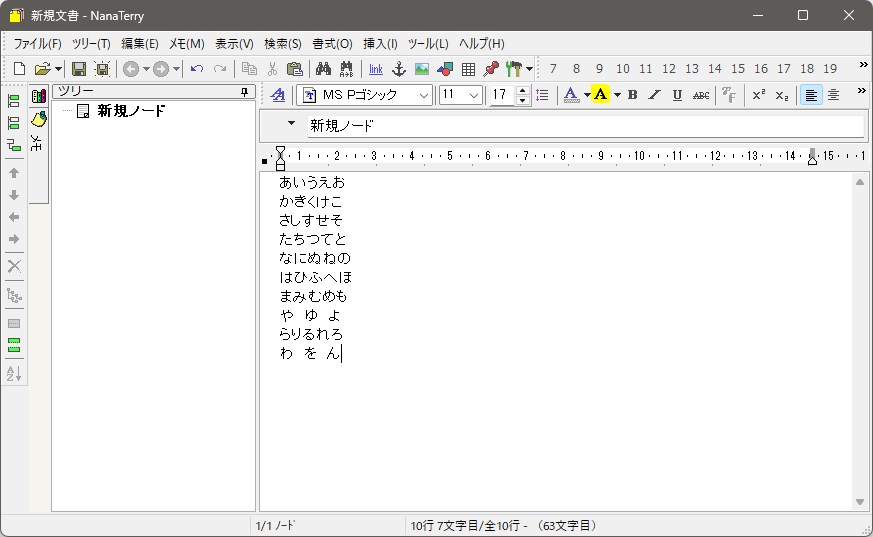The height and width of the screenshot is (537, 873).
Task: Select the 新規ノード tree node
Action: [131, 111]
